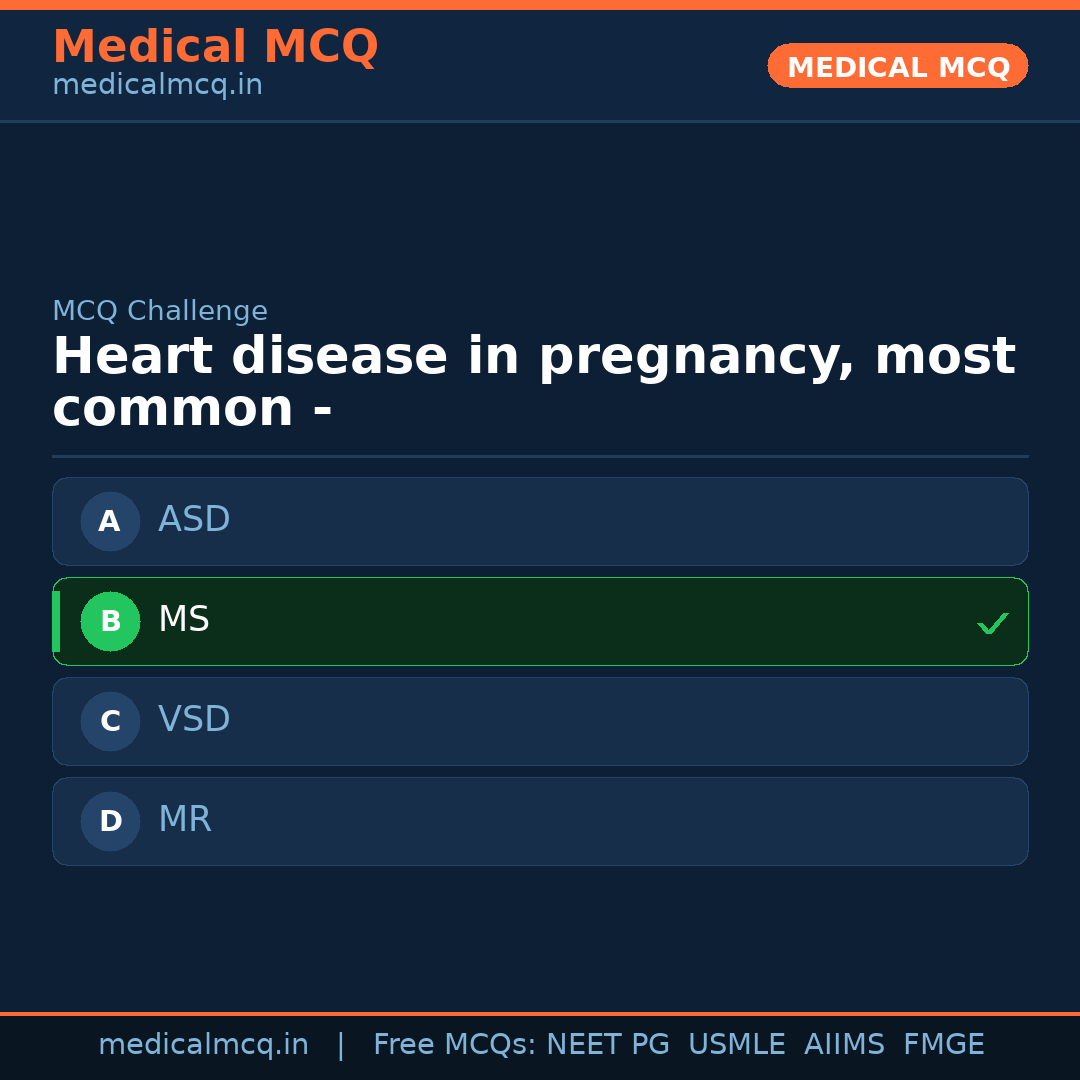This screenshot has height=1080, width=1080.
Task: Click the circular C option badge
Action: click(x=110, y=721)
